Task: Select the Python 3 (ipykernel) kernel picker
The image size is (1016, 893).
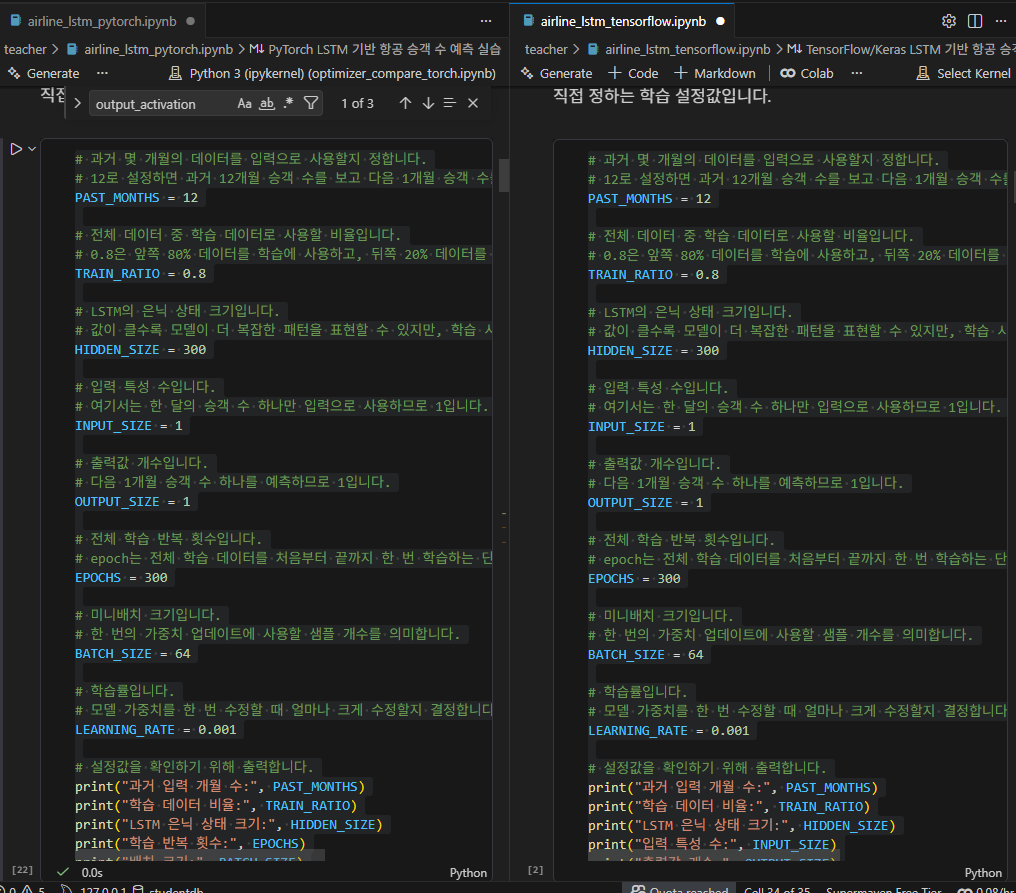Action: (x=332, y=73)
